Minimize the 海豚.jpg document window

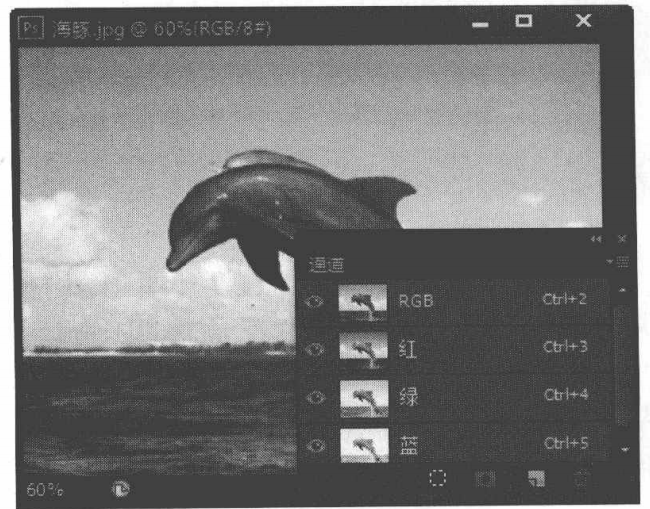click(480, 24)
